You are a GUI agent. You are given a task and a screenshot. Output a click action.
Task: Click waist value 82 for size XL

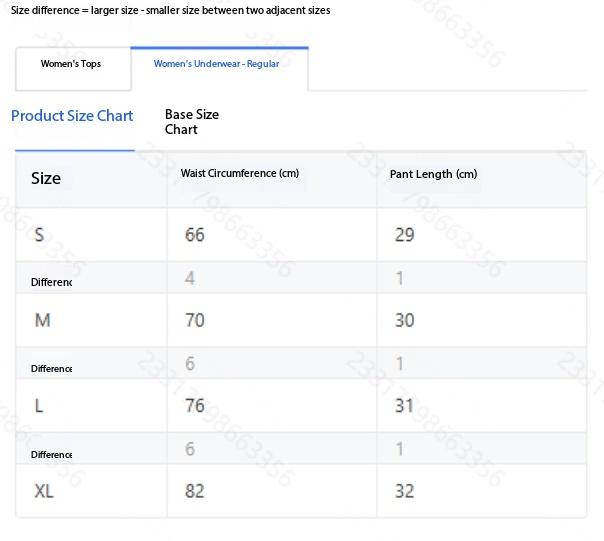195,491
